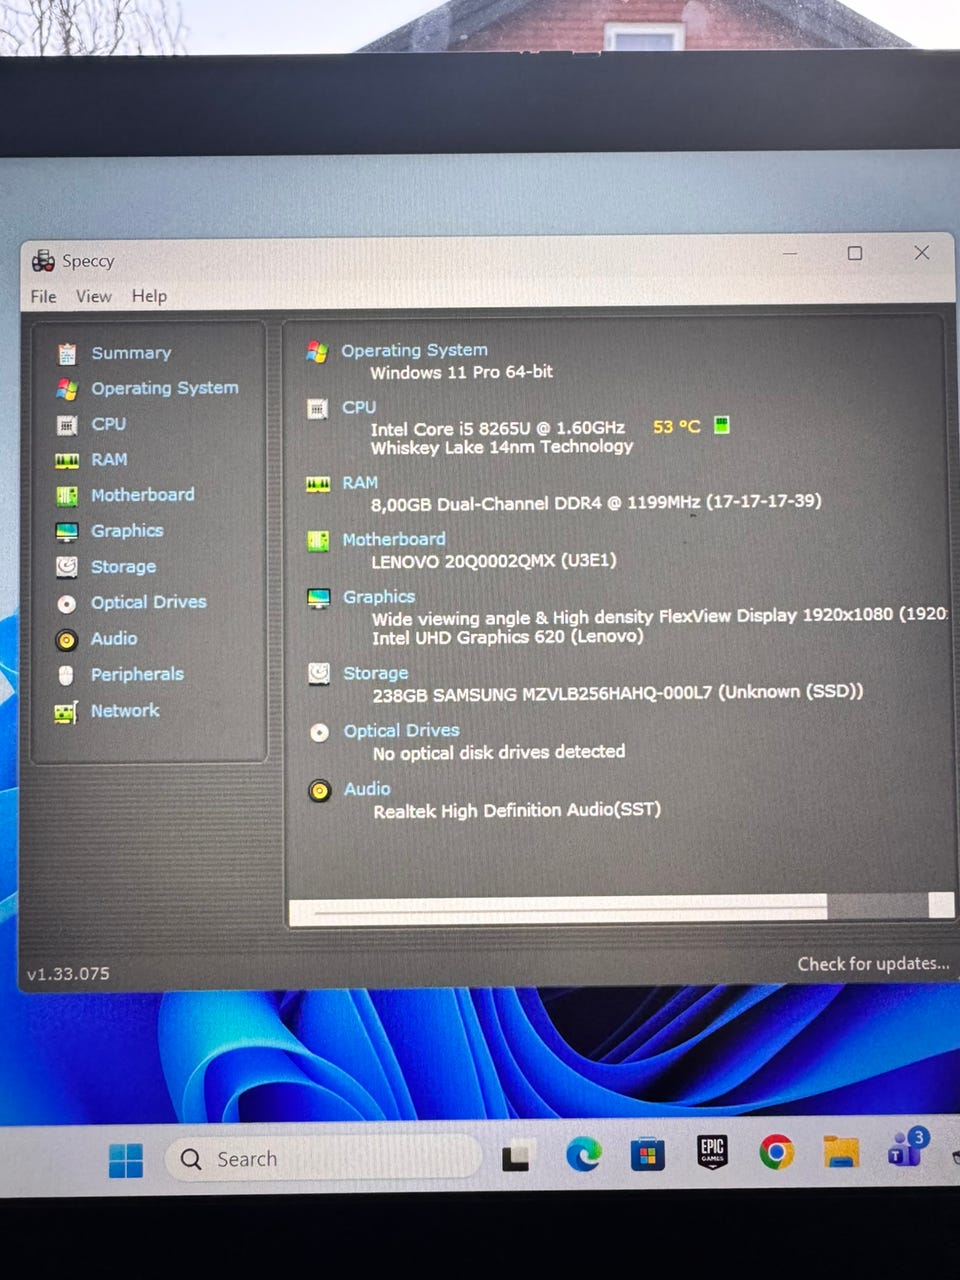Image resolution: width=960 pixels, height=1280 pixels.
Task: Open the Windows Start menu
Action: pos(126,1161)
